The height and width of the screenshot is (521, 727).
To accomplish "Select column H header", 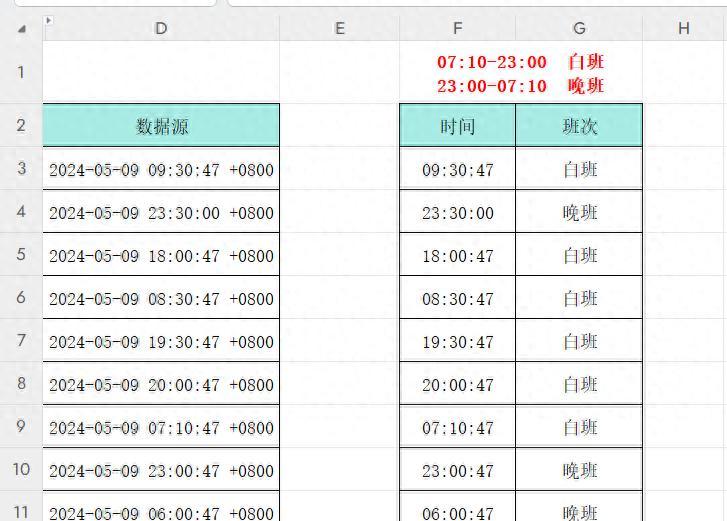I will coord(684,28).
